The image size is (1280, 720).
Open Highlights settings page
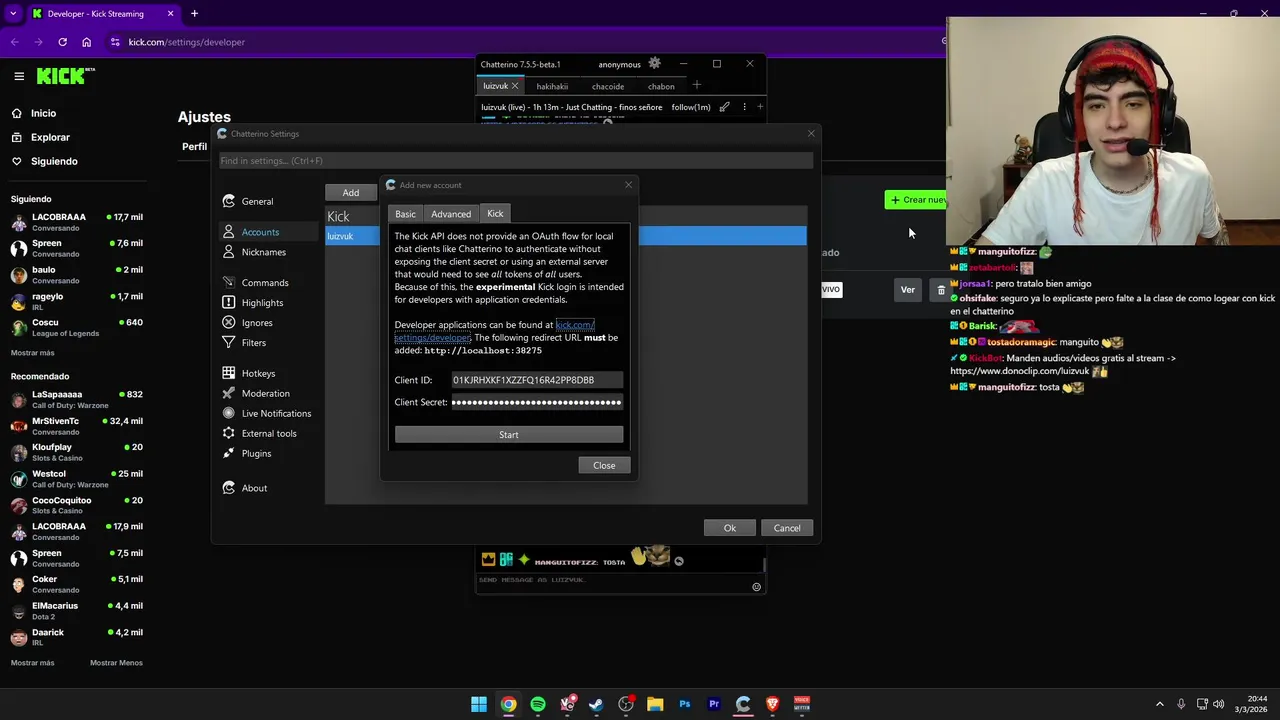pos(264,303)
